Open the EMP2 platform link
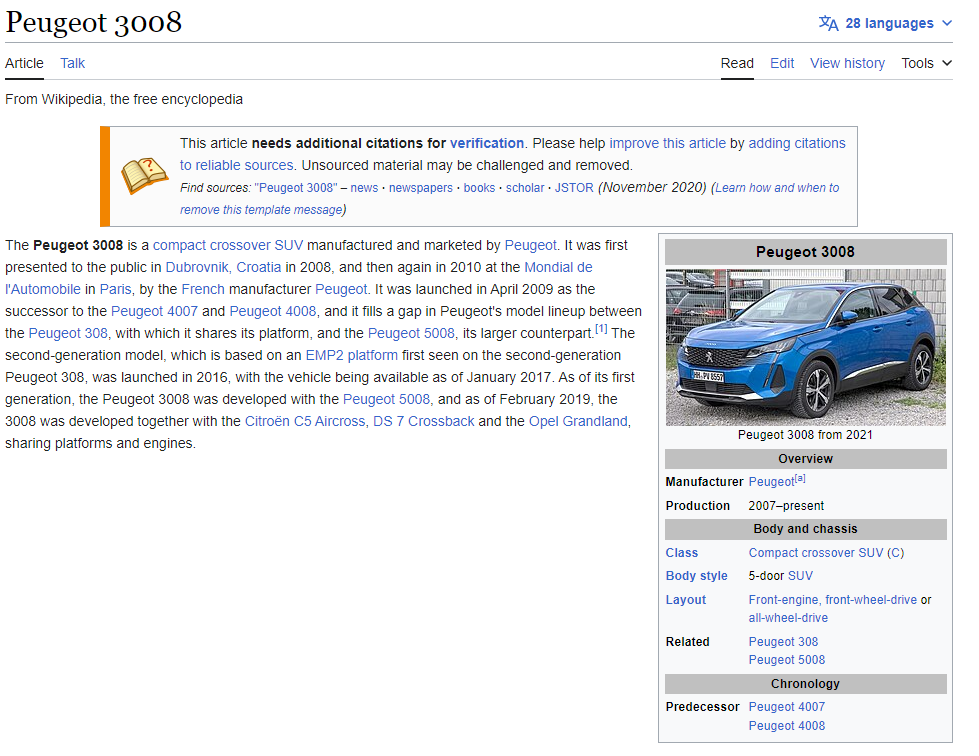 (x=352, y=355)
